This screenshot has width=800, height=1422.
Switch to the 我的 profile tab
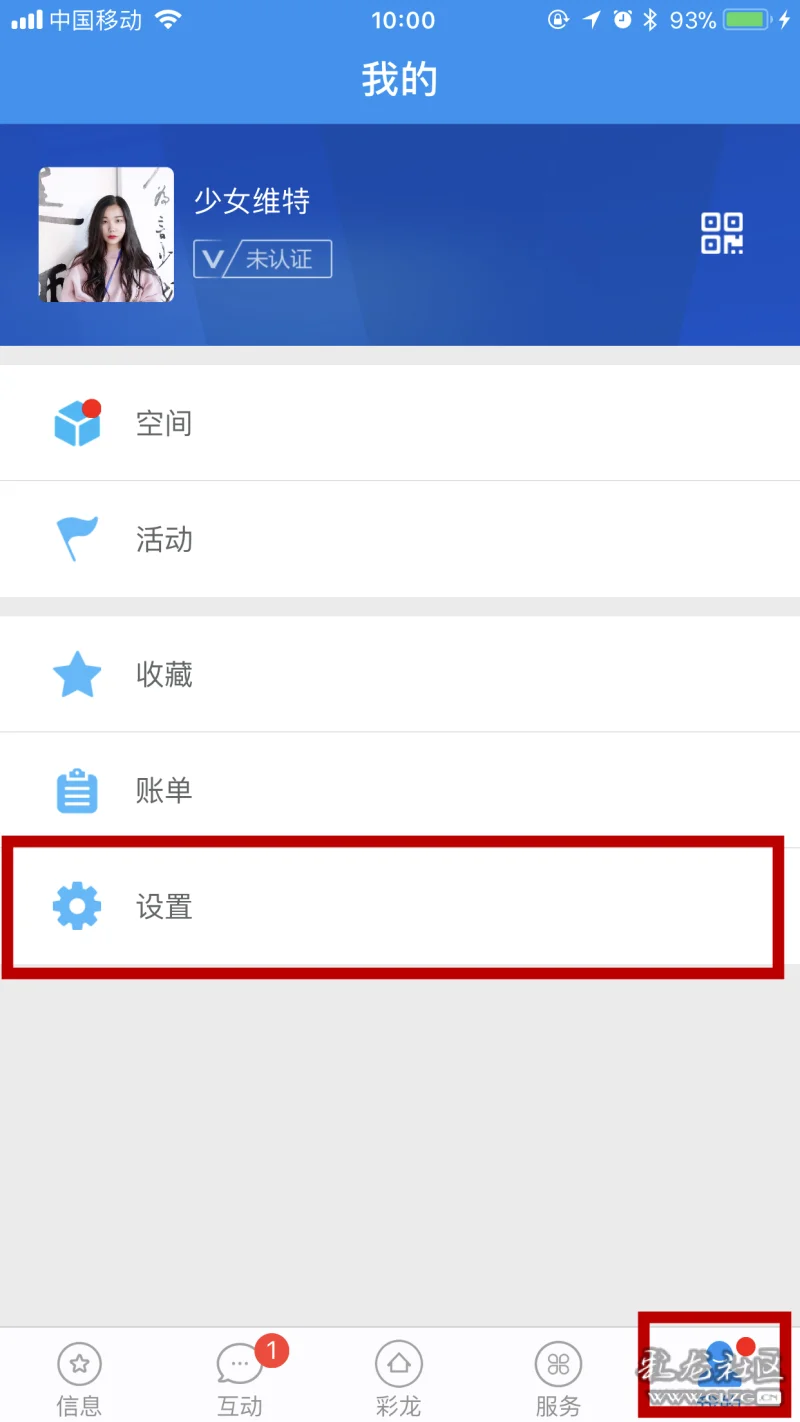(716, 1366)
